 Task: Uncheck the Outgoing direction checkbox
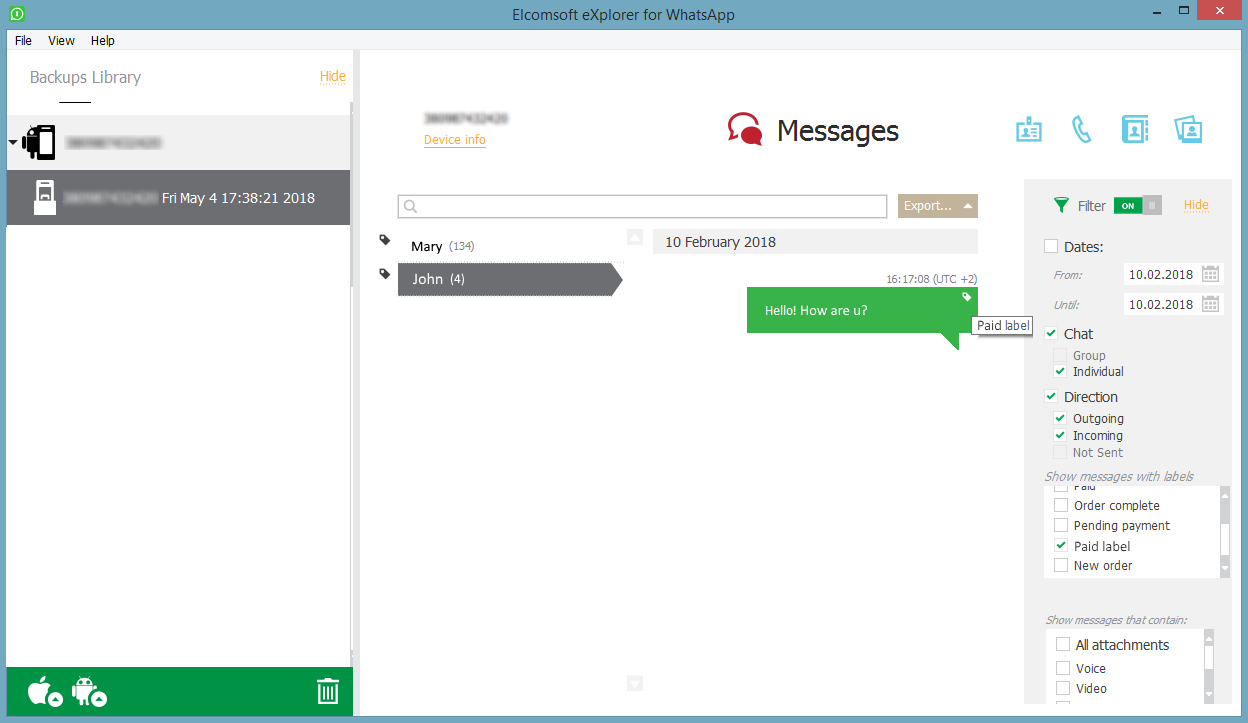point(1060,418)
